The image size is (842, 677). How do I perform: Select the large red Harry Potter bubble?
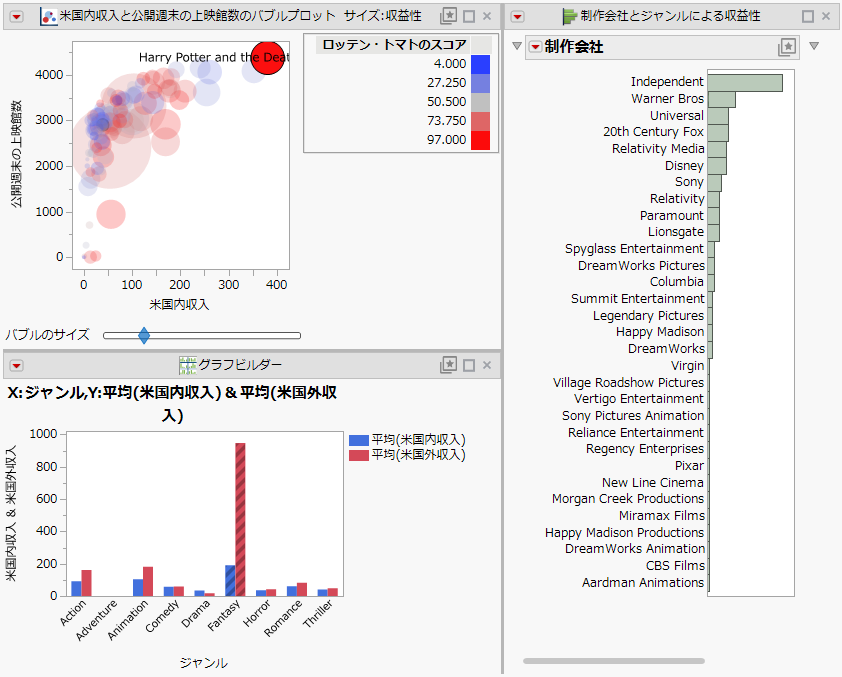pyautogui.click(x=267, y=58)
